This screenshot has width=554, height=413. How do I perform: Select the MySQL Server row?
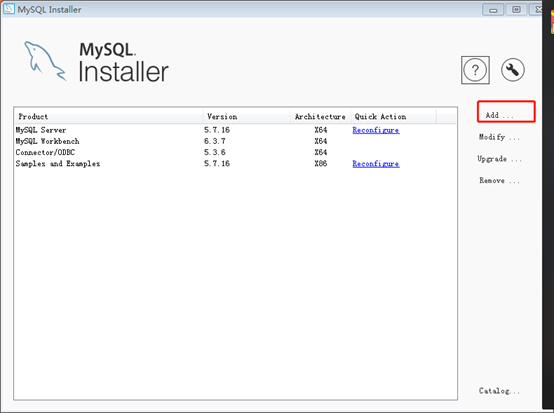[235, 130]
